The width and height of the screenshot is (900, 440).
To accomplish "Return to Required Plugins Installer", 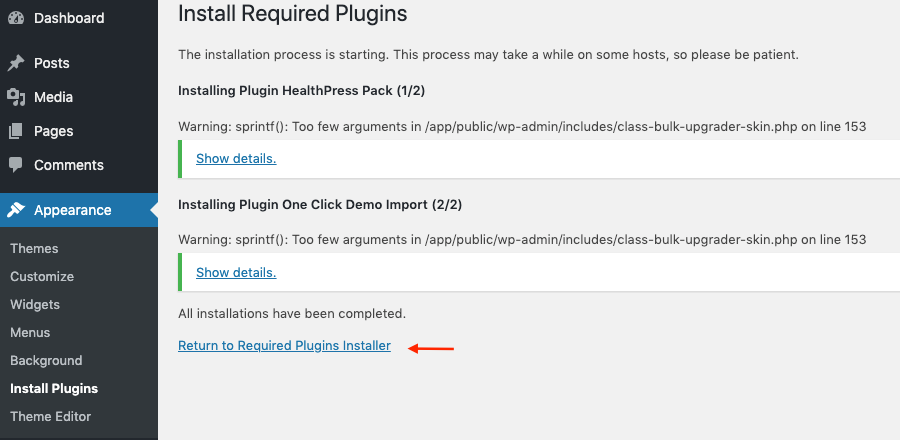I will [x=284, y=346].
